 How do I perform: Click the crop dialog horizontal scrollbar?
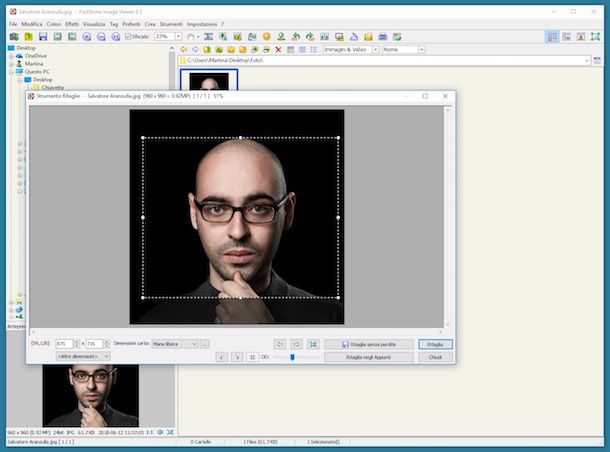pyautogui.click(x=237, y=332)
